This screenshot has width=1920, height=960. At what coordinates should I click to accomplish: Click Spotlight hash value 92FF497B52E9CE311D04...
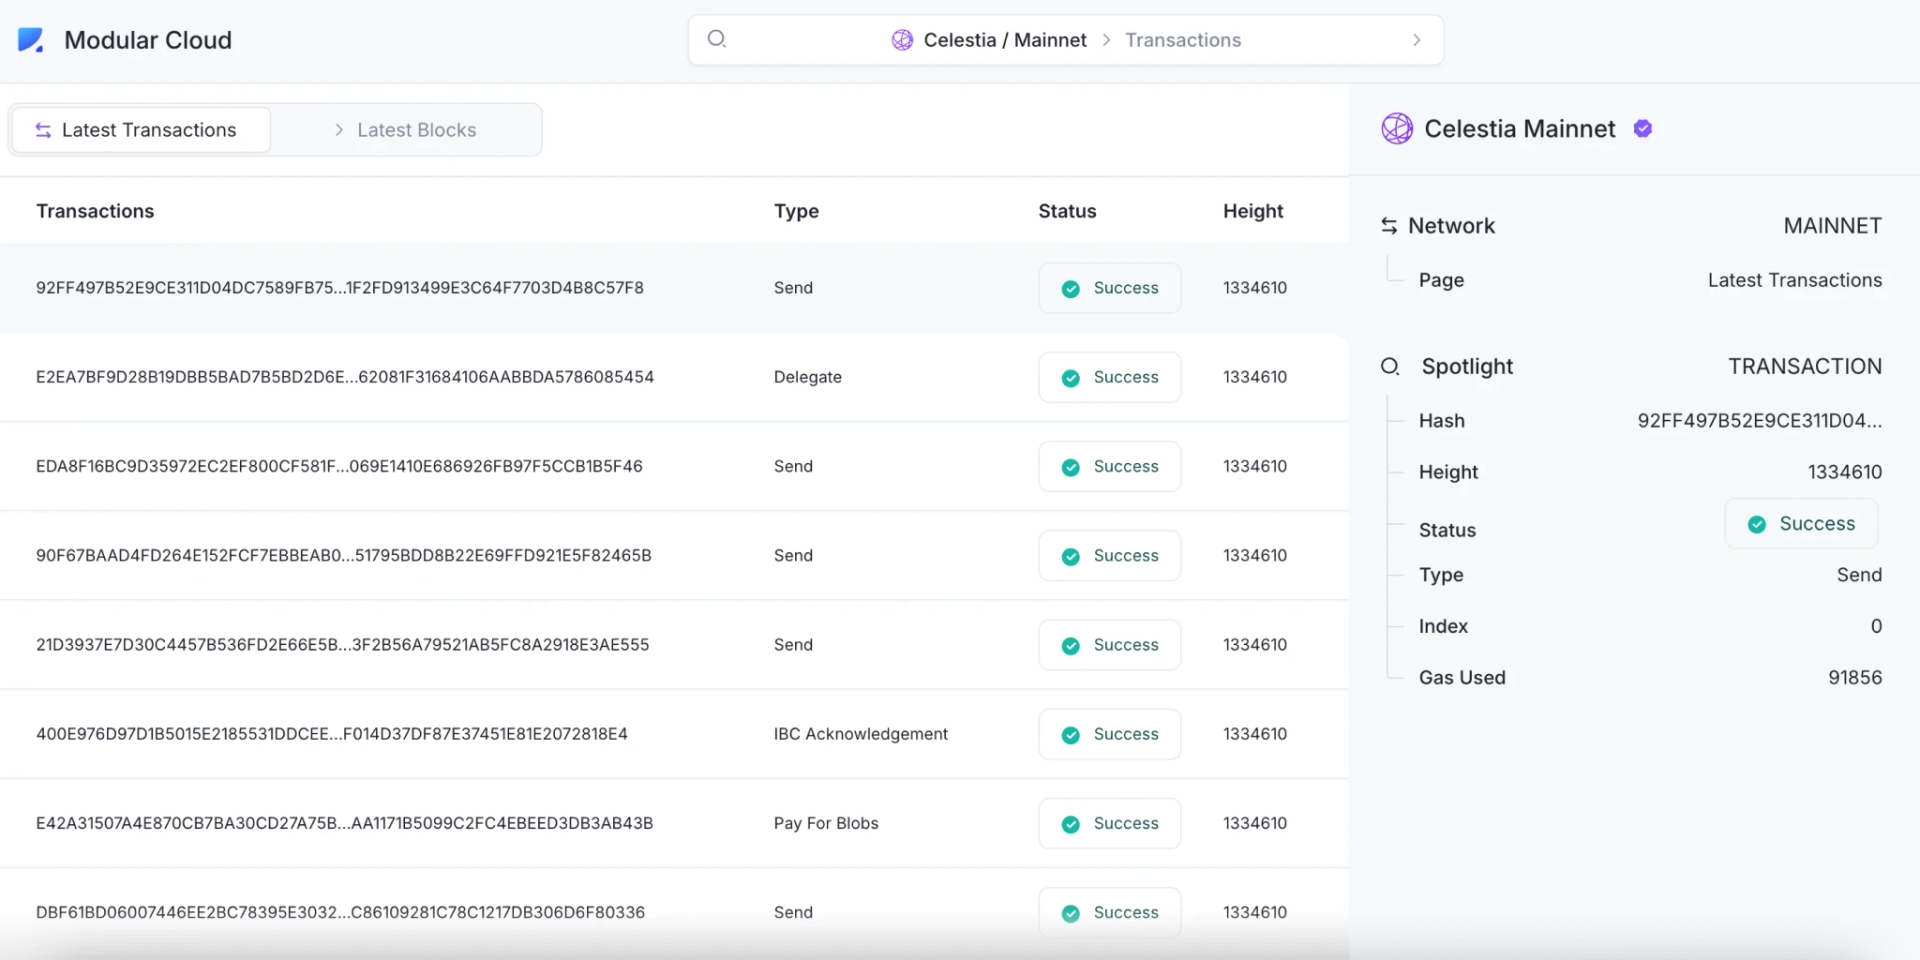point(1760,421)
